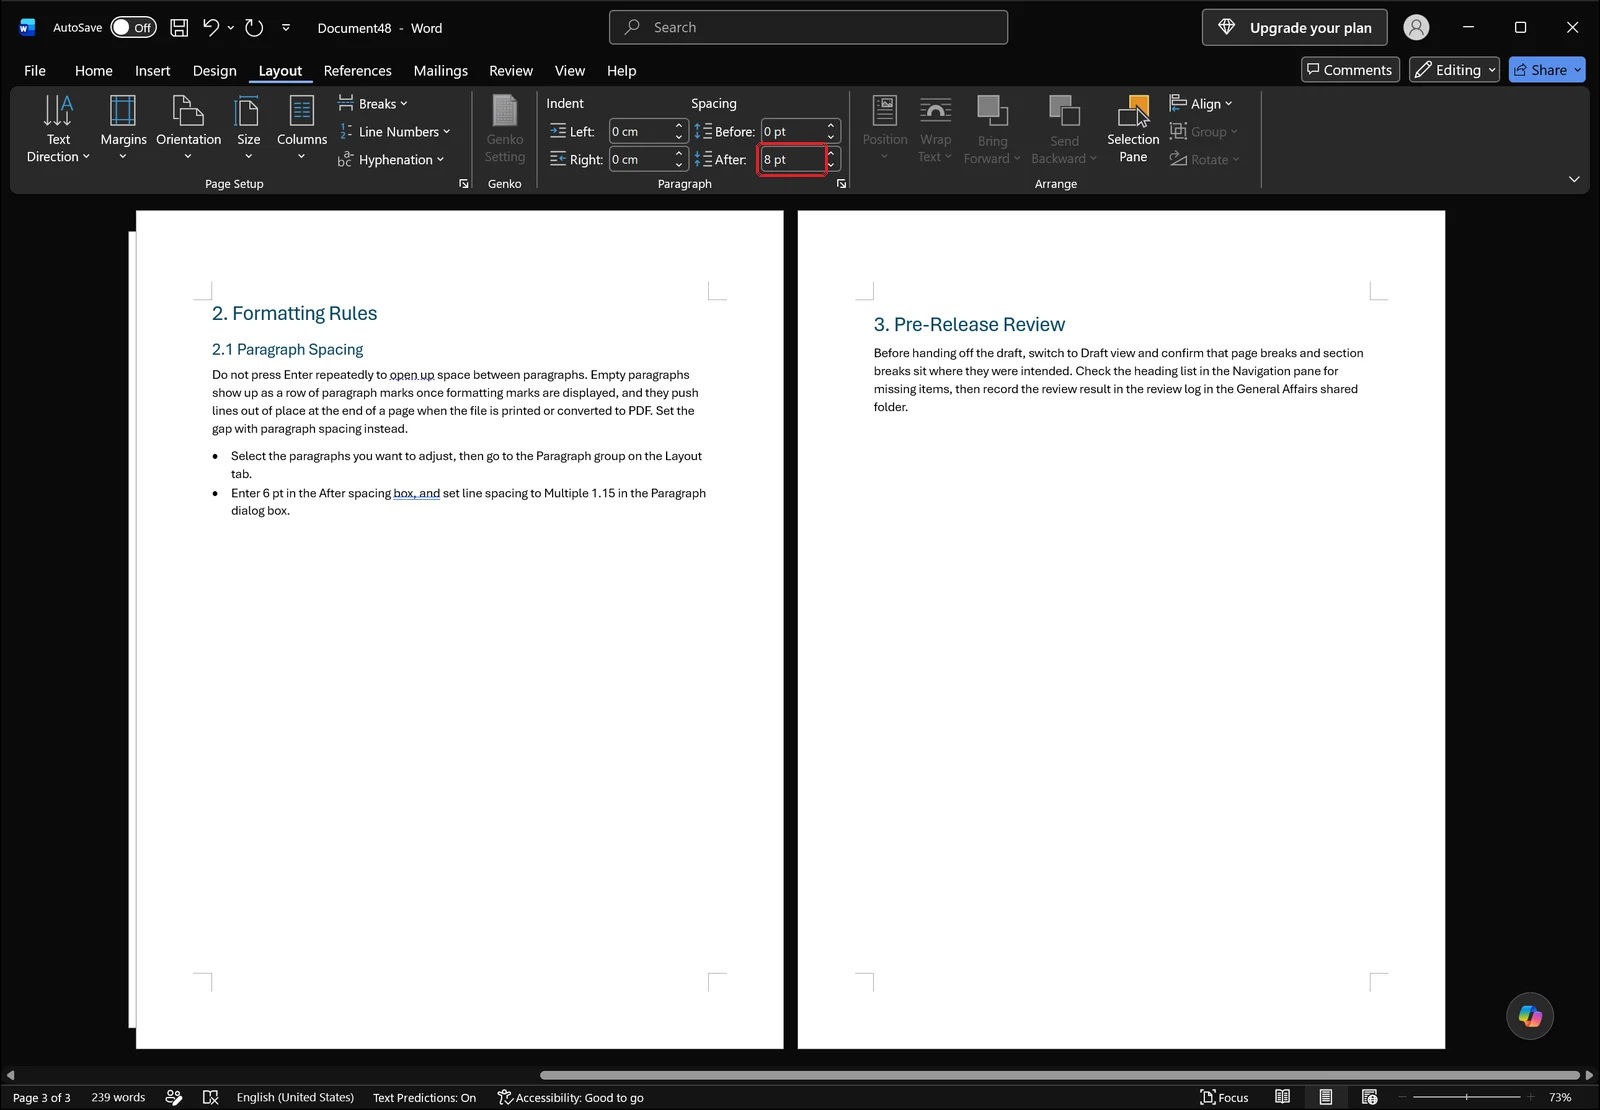Toggle the AutoSave switch

[133, 28]
